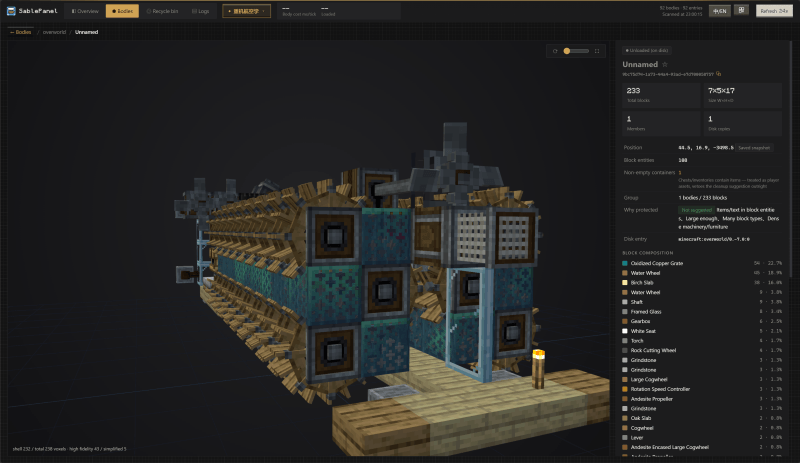The height and width of the screenshot is (463, 800).
Task: Click the SablePanel logo icon
Action: coord(11,11)
